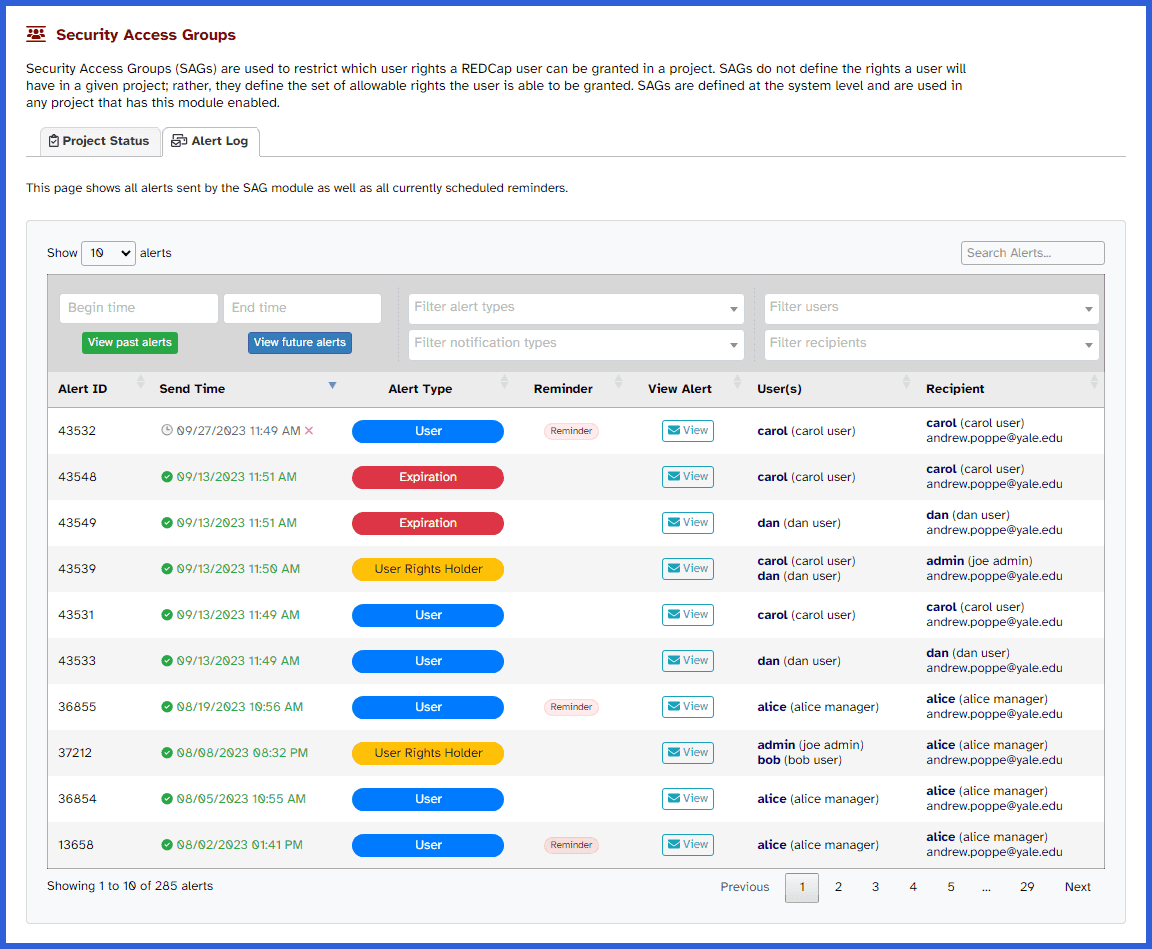Click the Reminder tag on alert 43532
1152x949 pixels.
[x=571, y=431]
